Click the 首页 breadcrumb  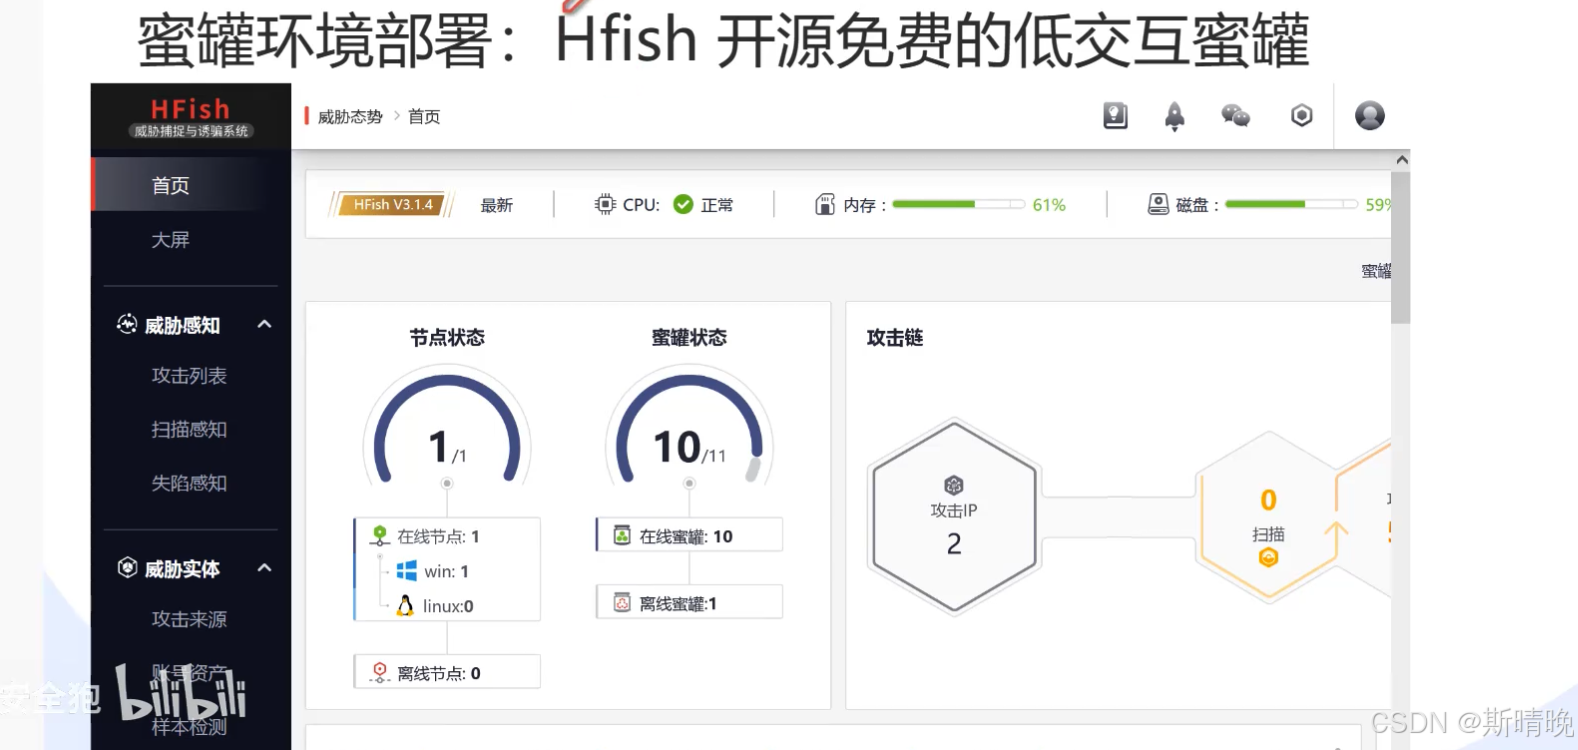tap(424, 117)
